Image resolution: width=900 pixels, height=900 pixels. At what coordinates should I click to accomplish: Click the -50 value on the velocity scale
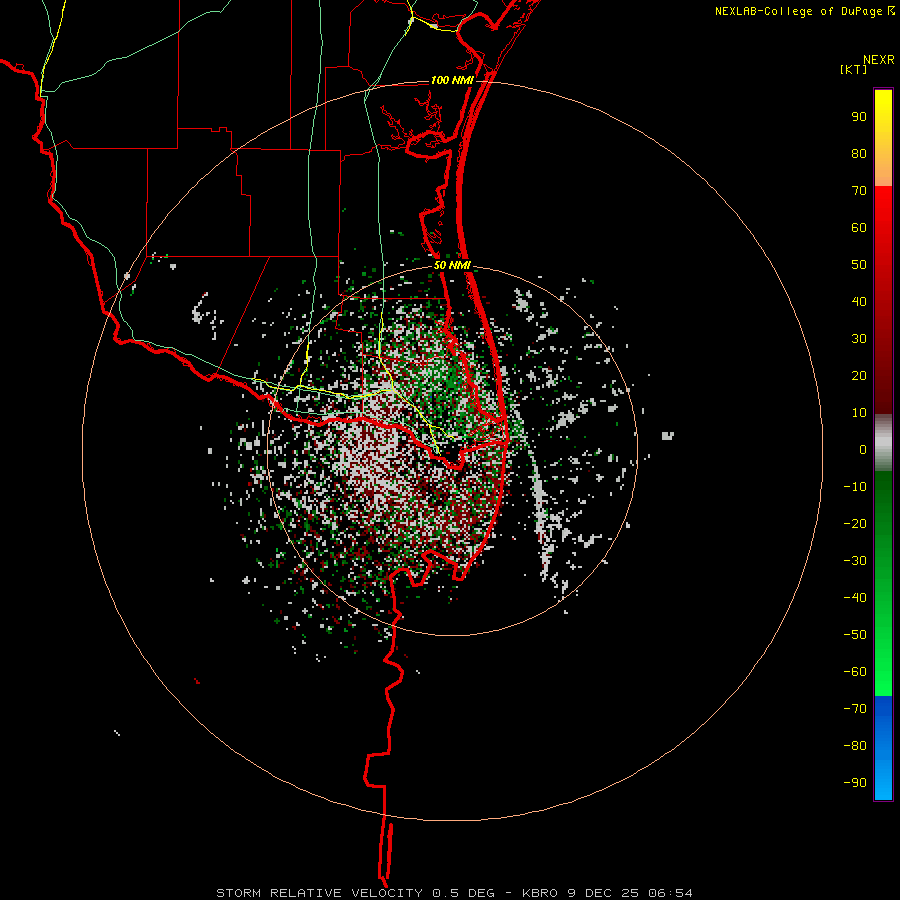tap(855, 635)
